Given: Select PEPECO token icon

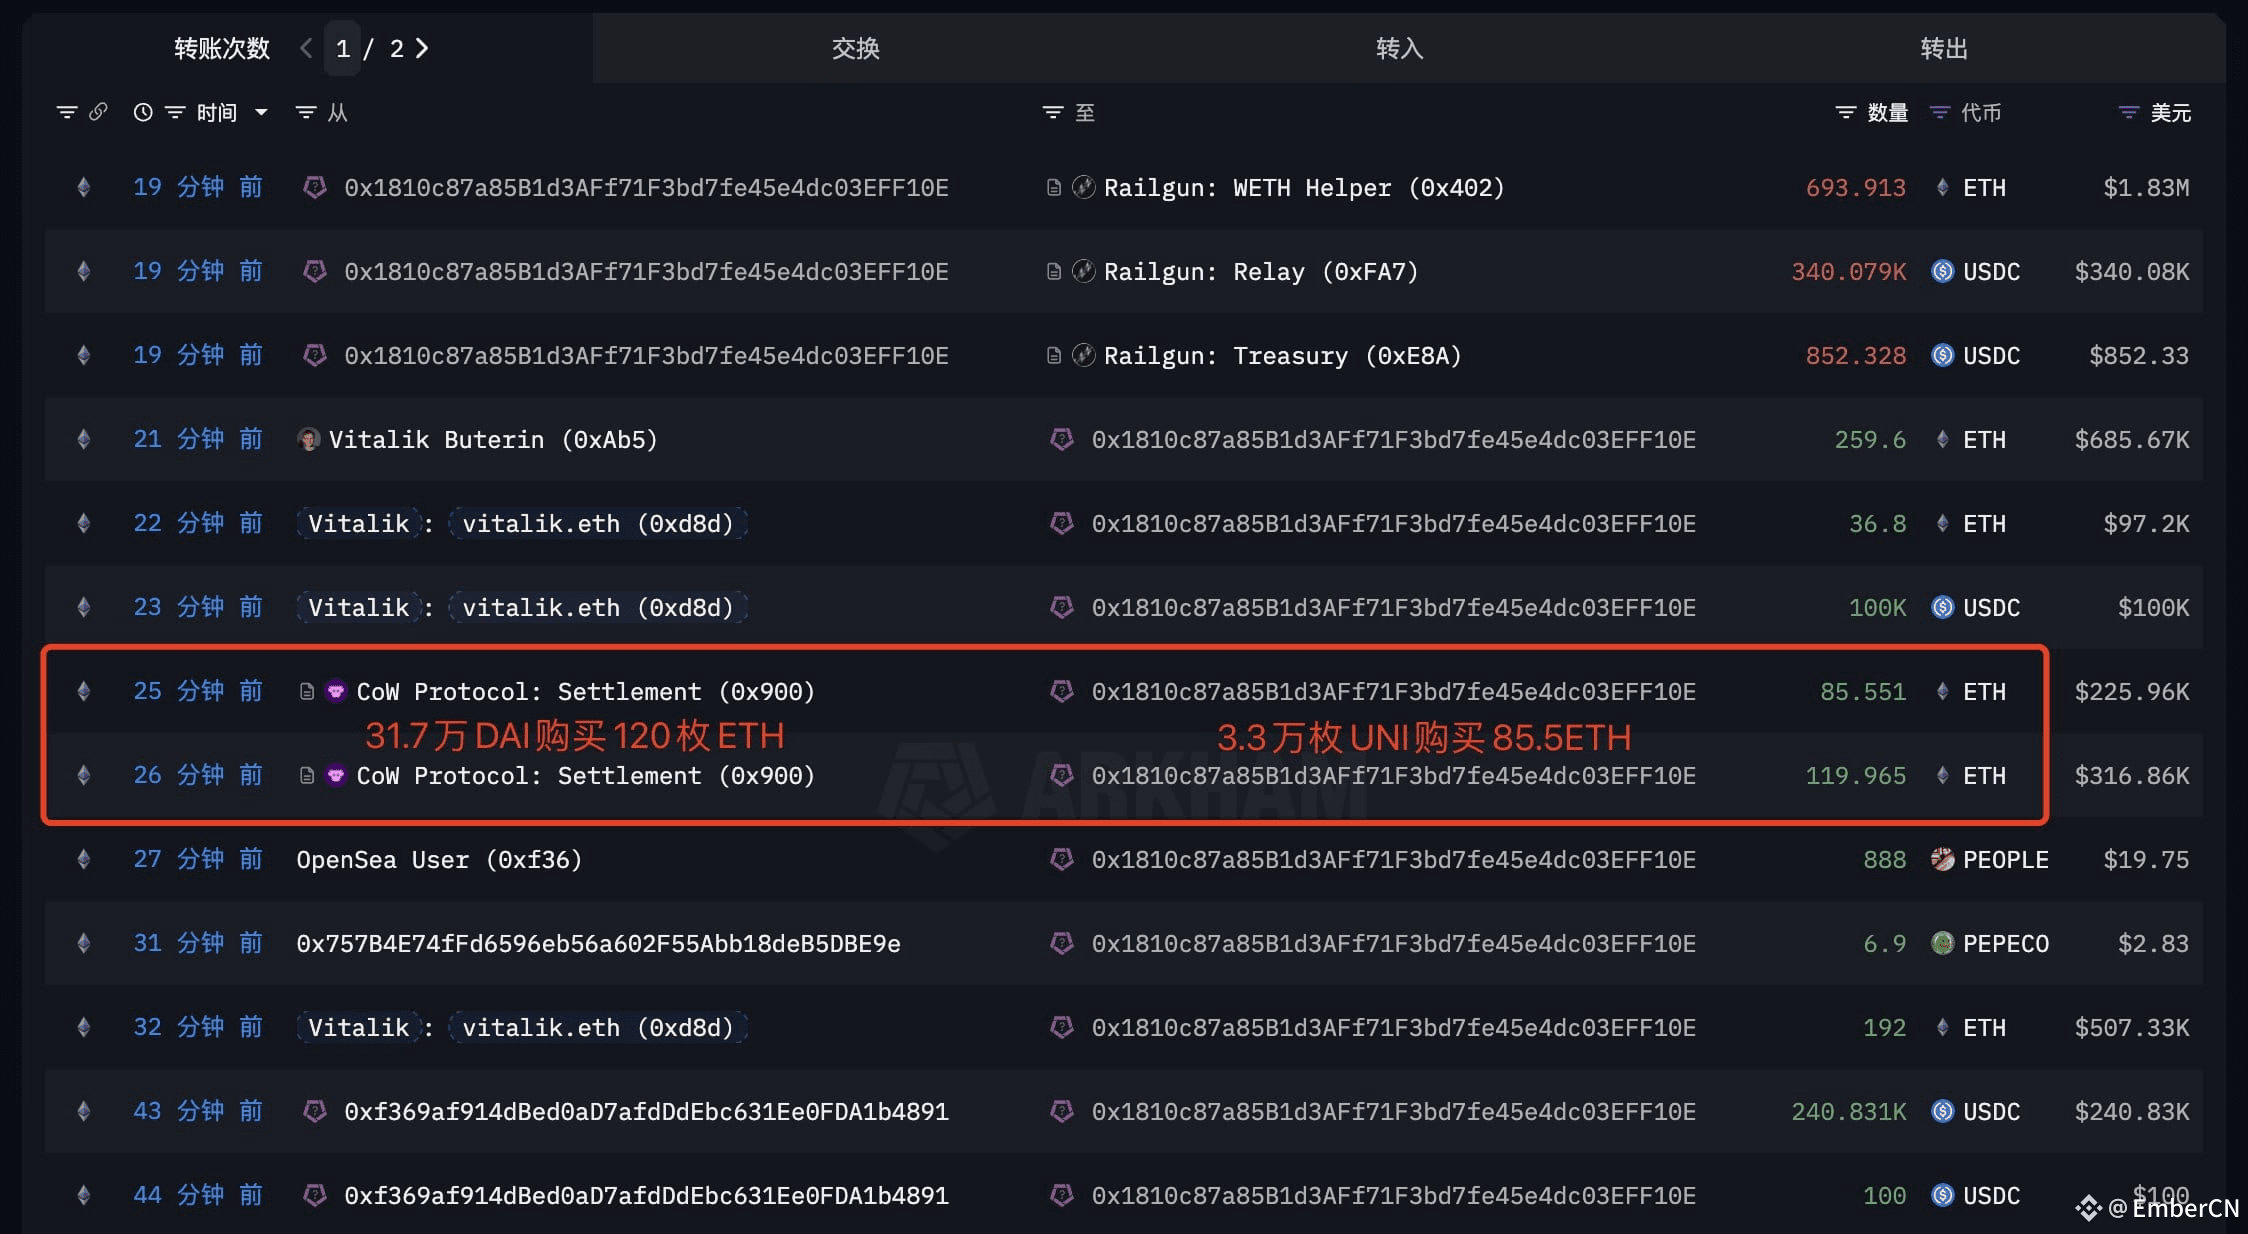Looking at the screenshot, I should pos(1942,944).
